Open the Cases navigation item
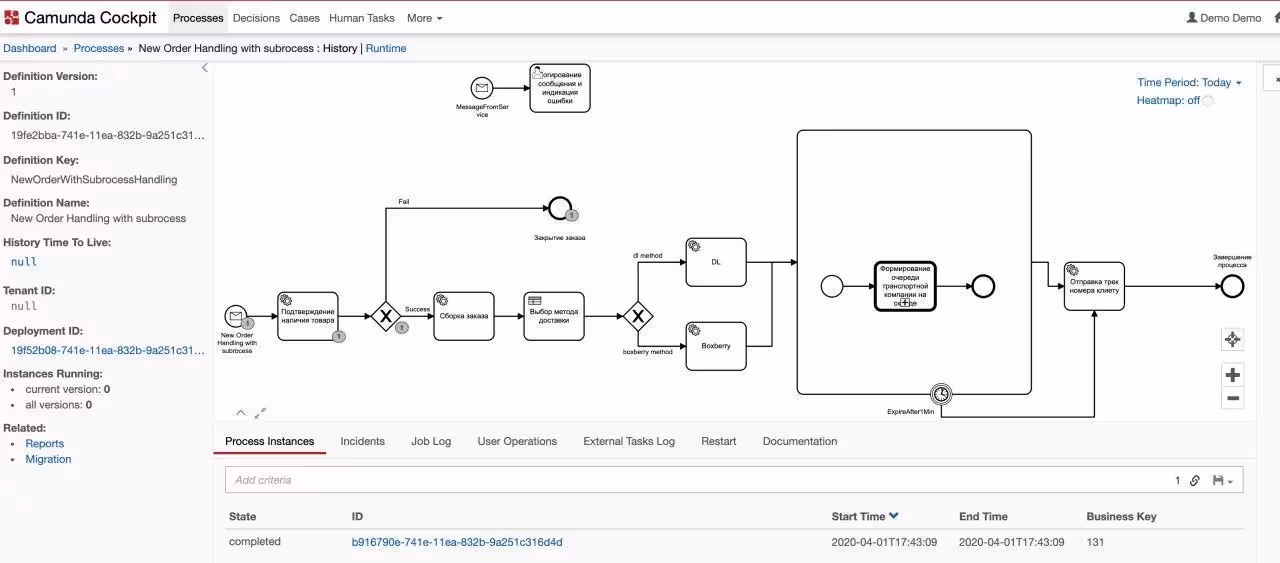Screen dimensions: 1280x563 (304, 18)
